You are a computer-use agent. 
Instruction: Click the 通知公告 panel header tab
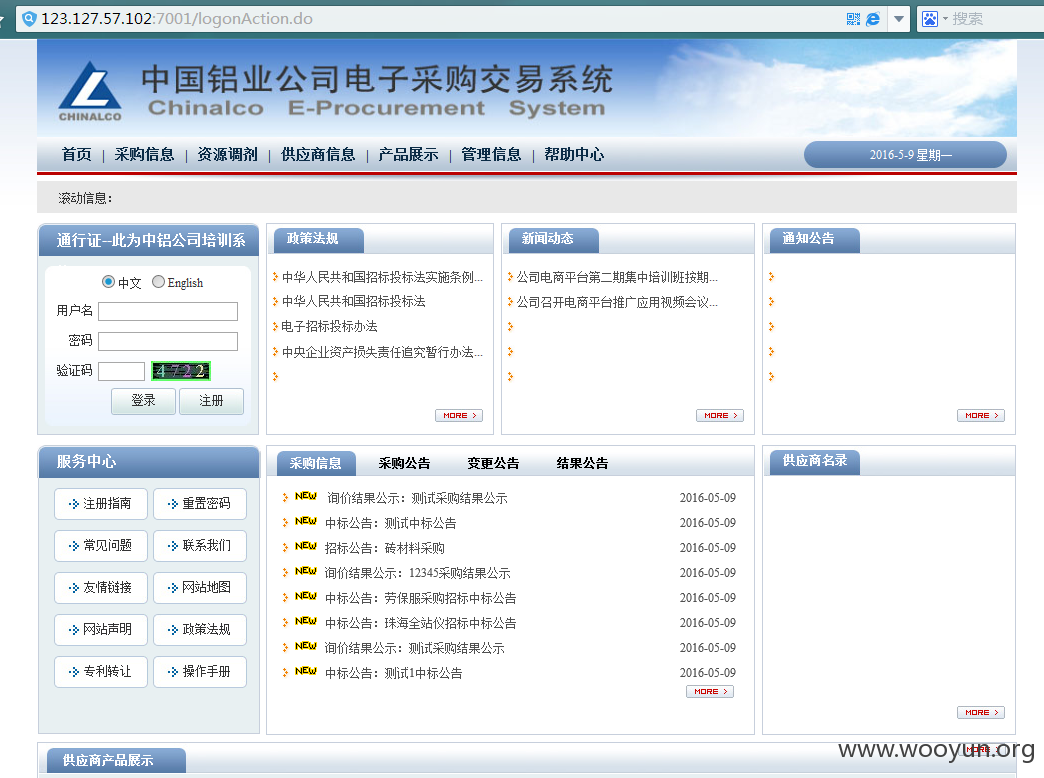(814, 240)
